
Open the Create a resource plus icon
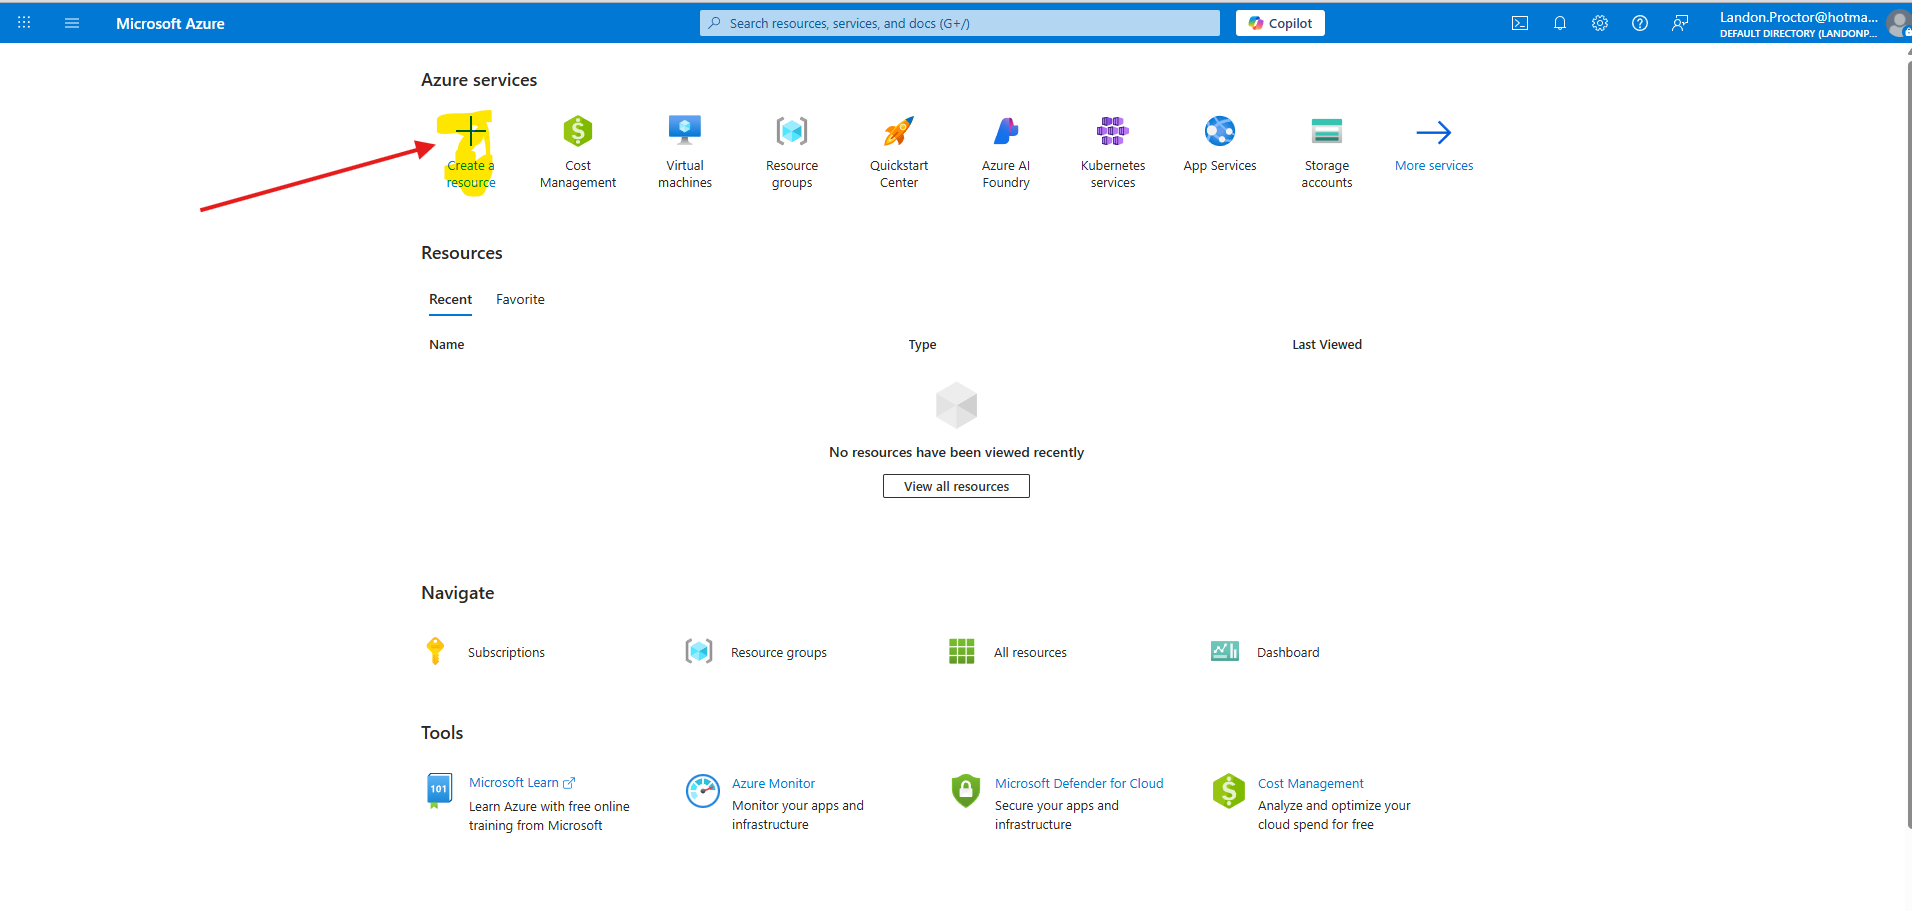(x=471, y=131)
